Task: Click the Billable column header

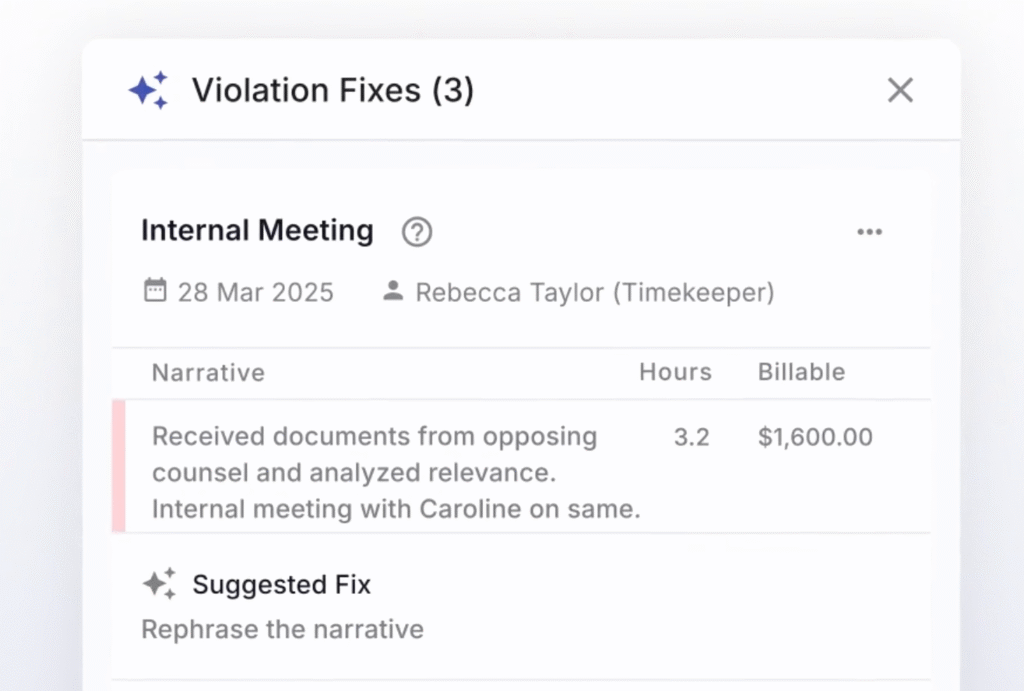Action: click(x=801, y=372)
